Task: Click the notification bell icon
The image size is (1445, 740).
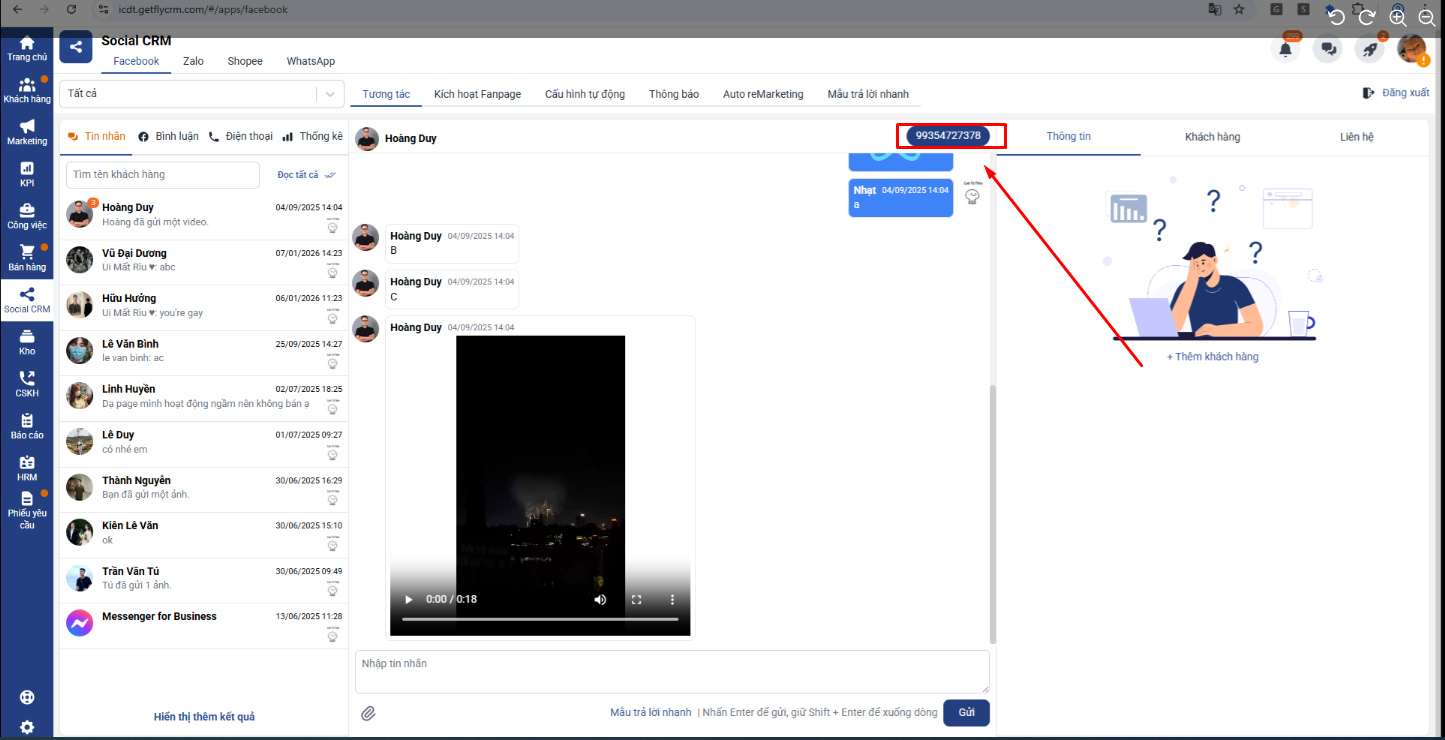Action: click(x=1285, y=49)
